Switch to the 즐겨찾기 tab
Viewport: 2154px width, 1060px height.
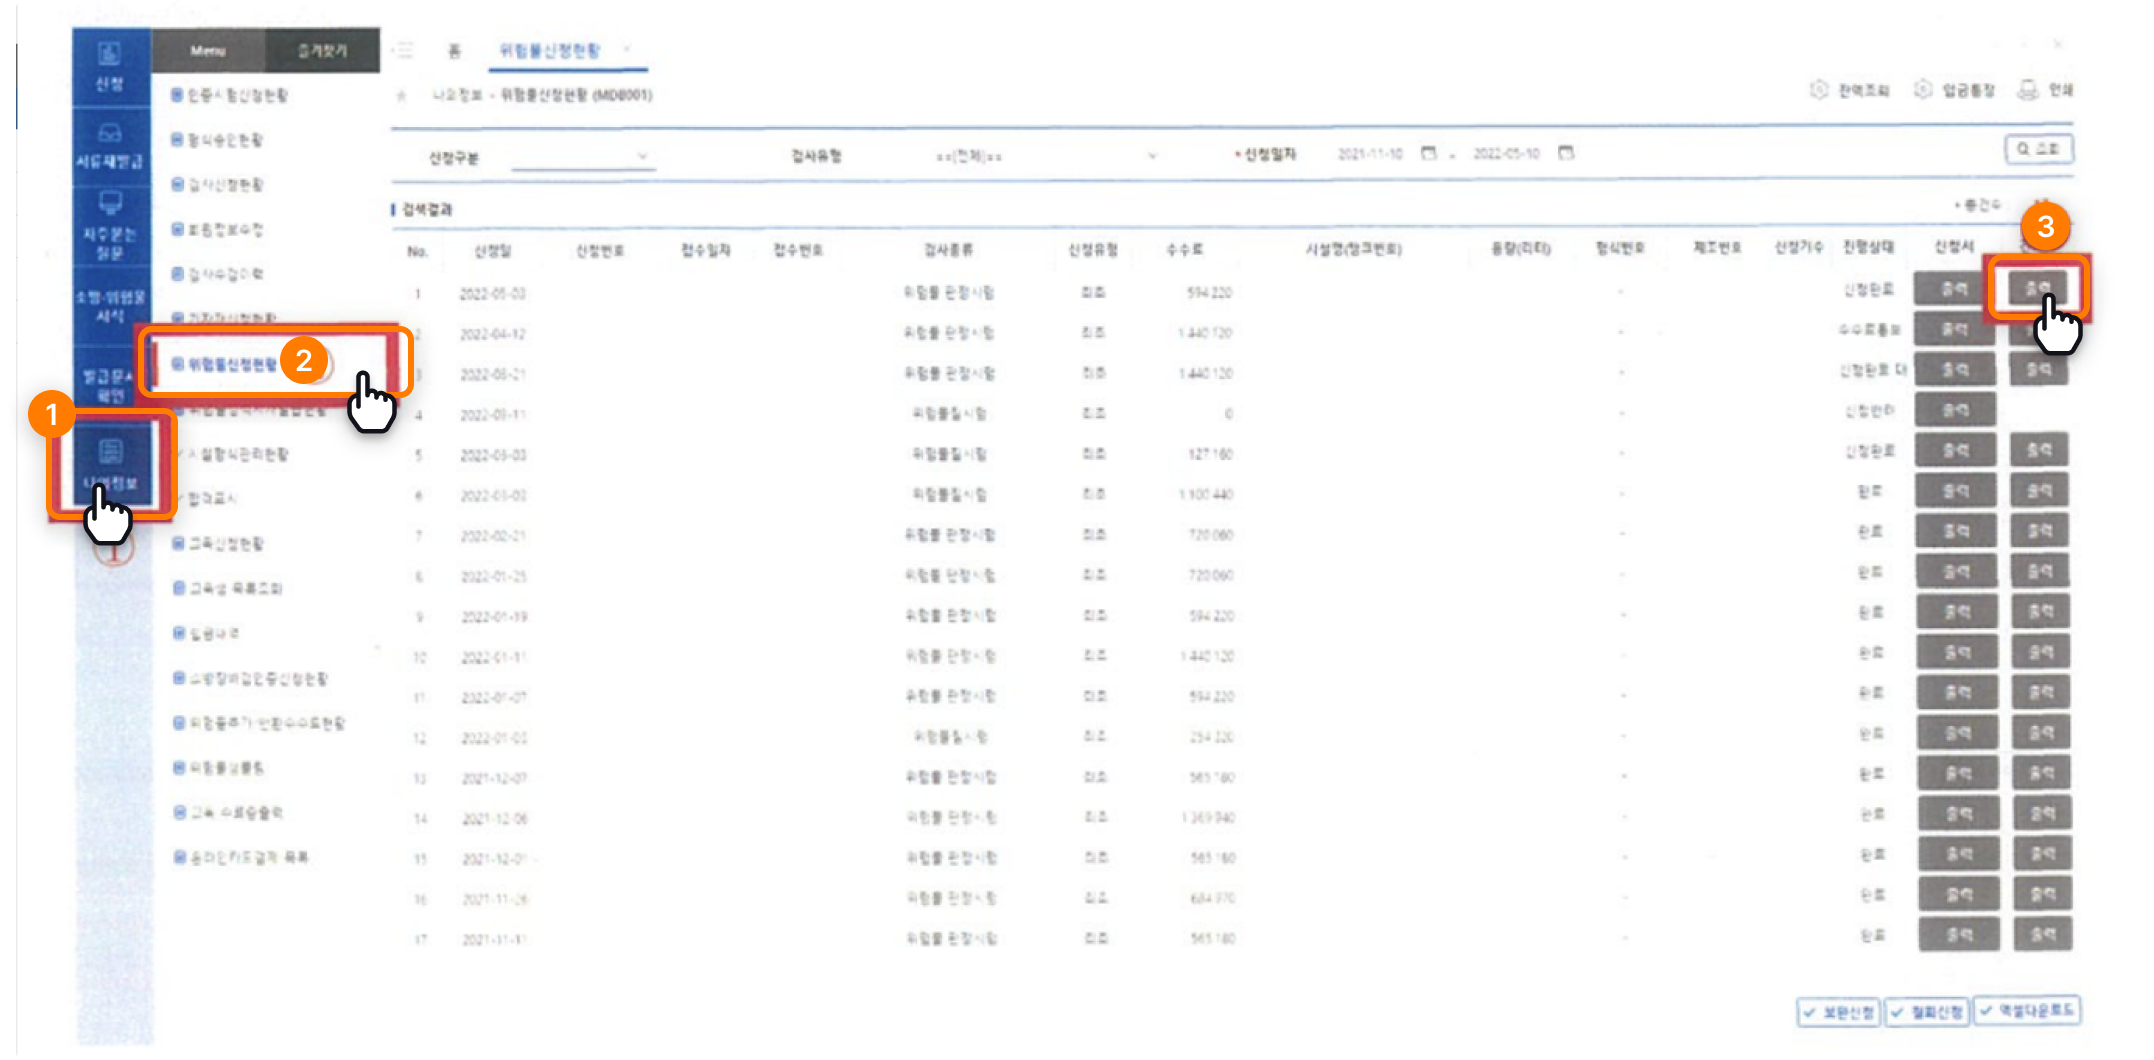coord(322,50)
